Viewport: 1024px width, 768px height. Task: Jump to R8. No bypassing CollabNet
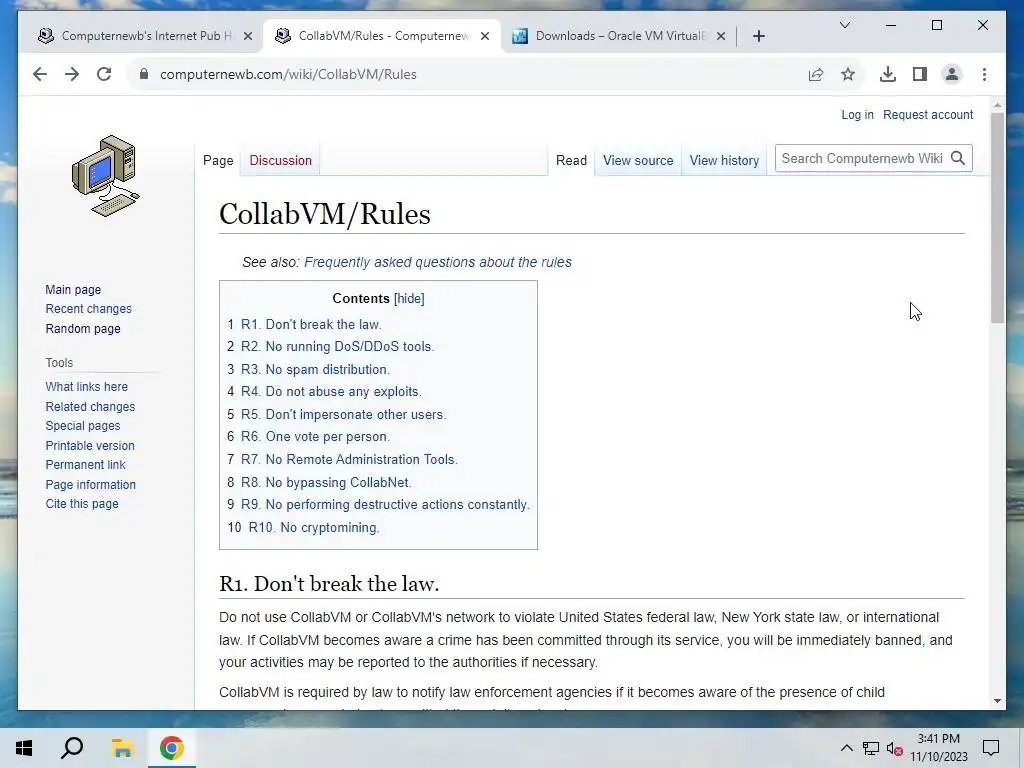pos(326,483)
